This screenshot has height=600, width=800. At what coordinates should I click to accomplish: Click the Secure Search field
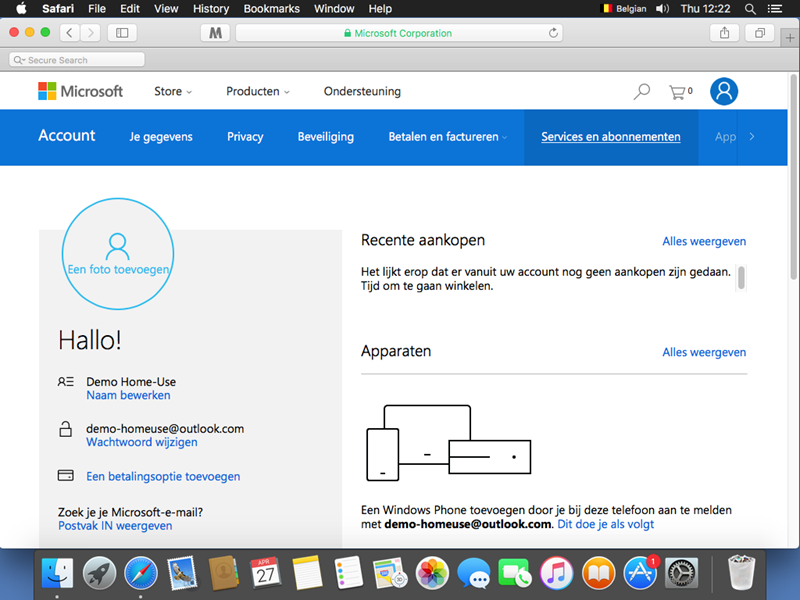point(77,60)
